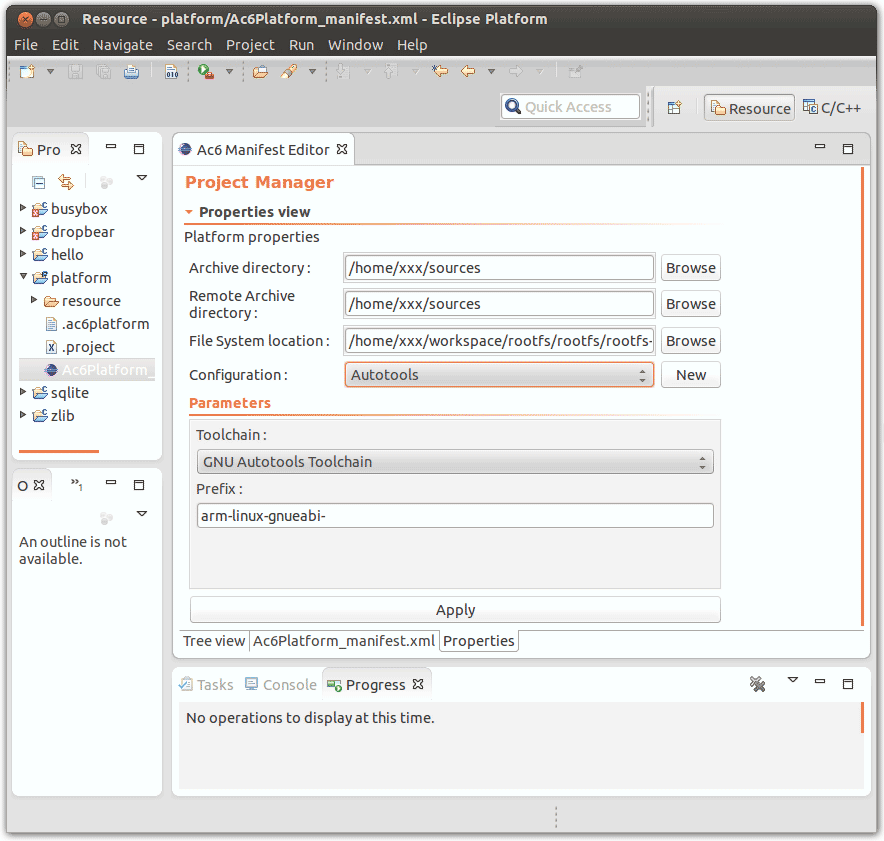Click the Back navigation arrow icon
Screen dimensions: 884x841
[468, 72]
